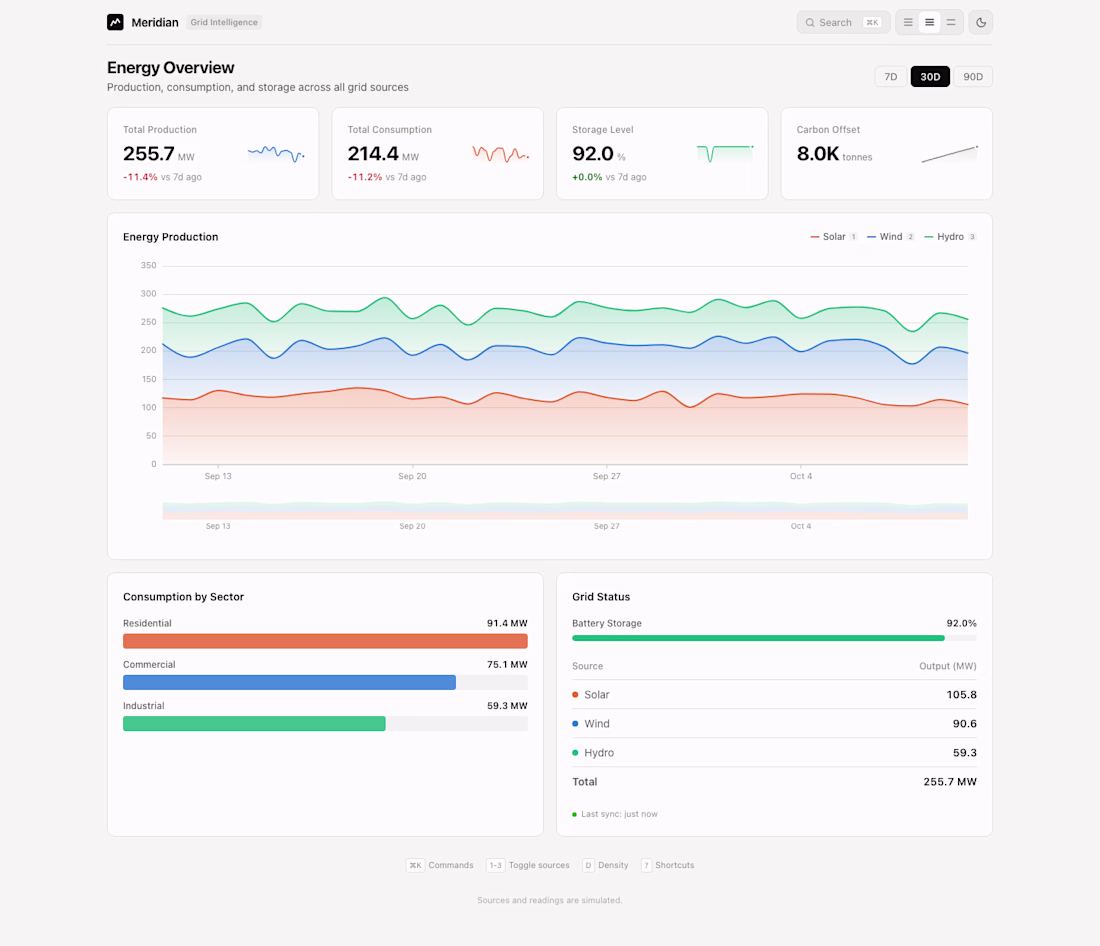The height and width of the screenshot is (946, 1100).
Task: Click the Sep 20 label on the main chart axis
Action: (x=412, y=476)
